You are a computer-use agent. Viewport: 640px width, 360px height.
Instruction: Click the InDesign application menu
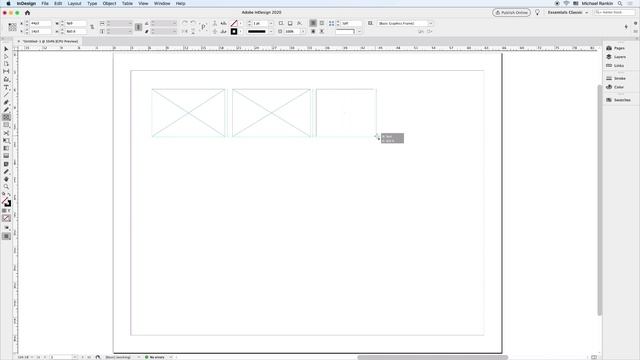[x=26, y=3]
